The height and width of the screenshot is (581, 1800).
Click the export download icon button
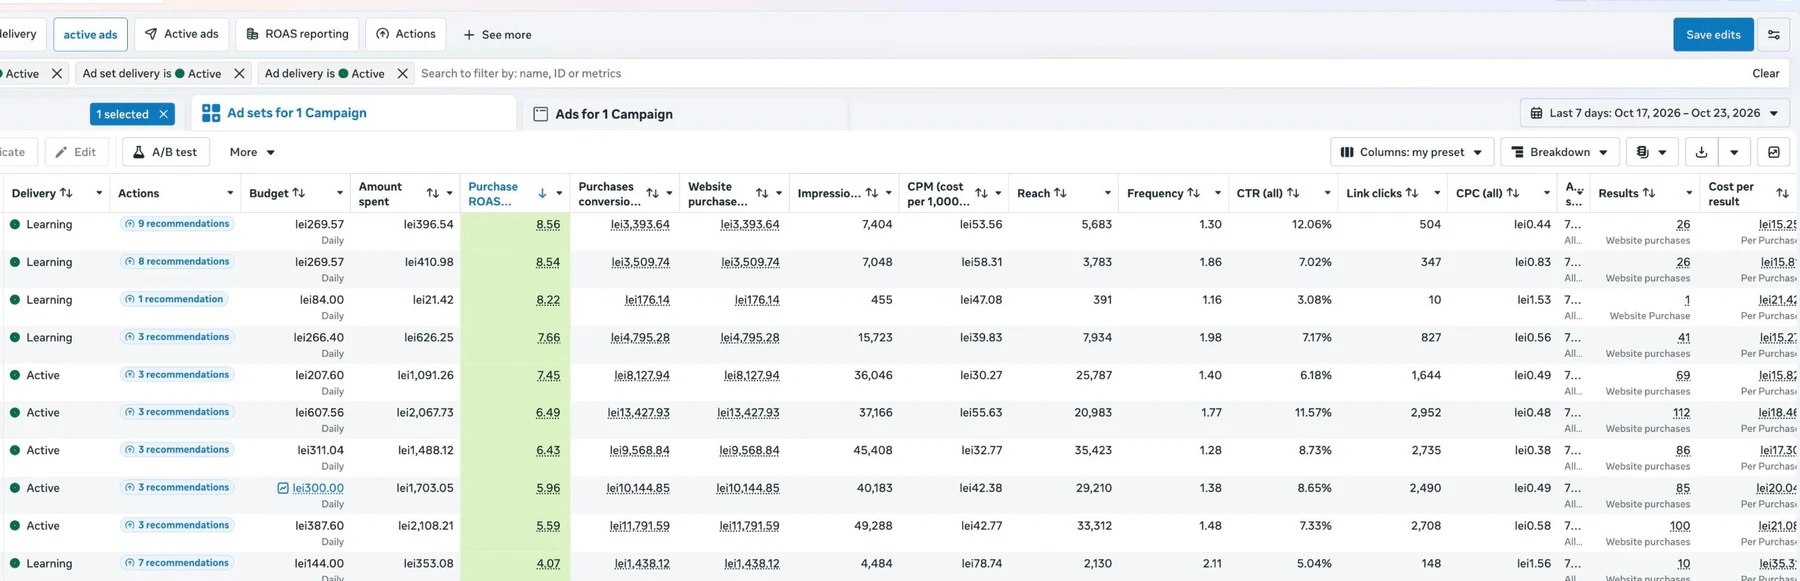pyautogui.click(x=1701, y=152)
